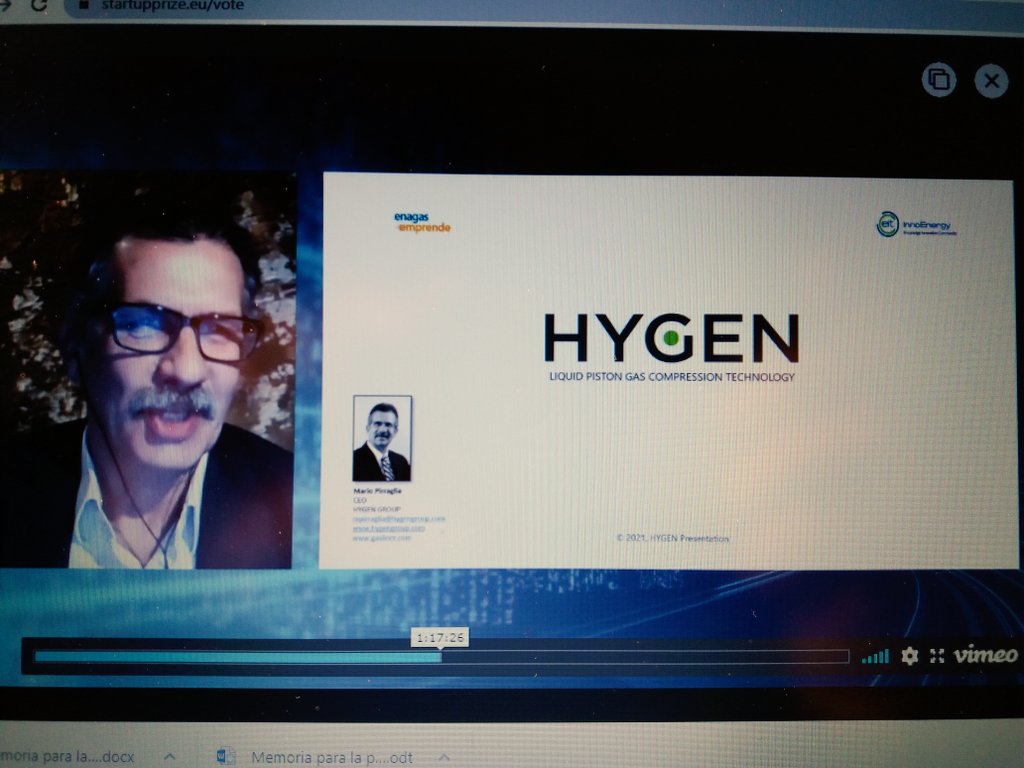Click '© 2021, HYGEN Presentation' footer text
This screenshot has width=1024, height=768.
[x=673, y=538]
